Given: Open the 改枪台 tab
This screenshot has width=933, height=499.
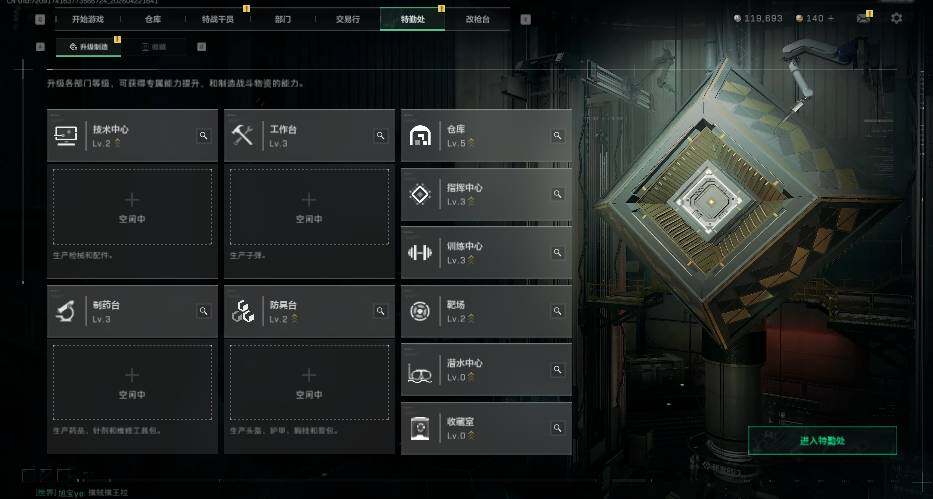Looking at the screenshot, I should coord(477,19).
